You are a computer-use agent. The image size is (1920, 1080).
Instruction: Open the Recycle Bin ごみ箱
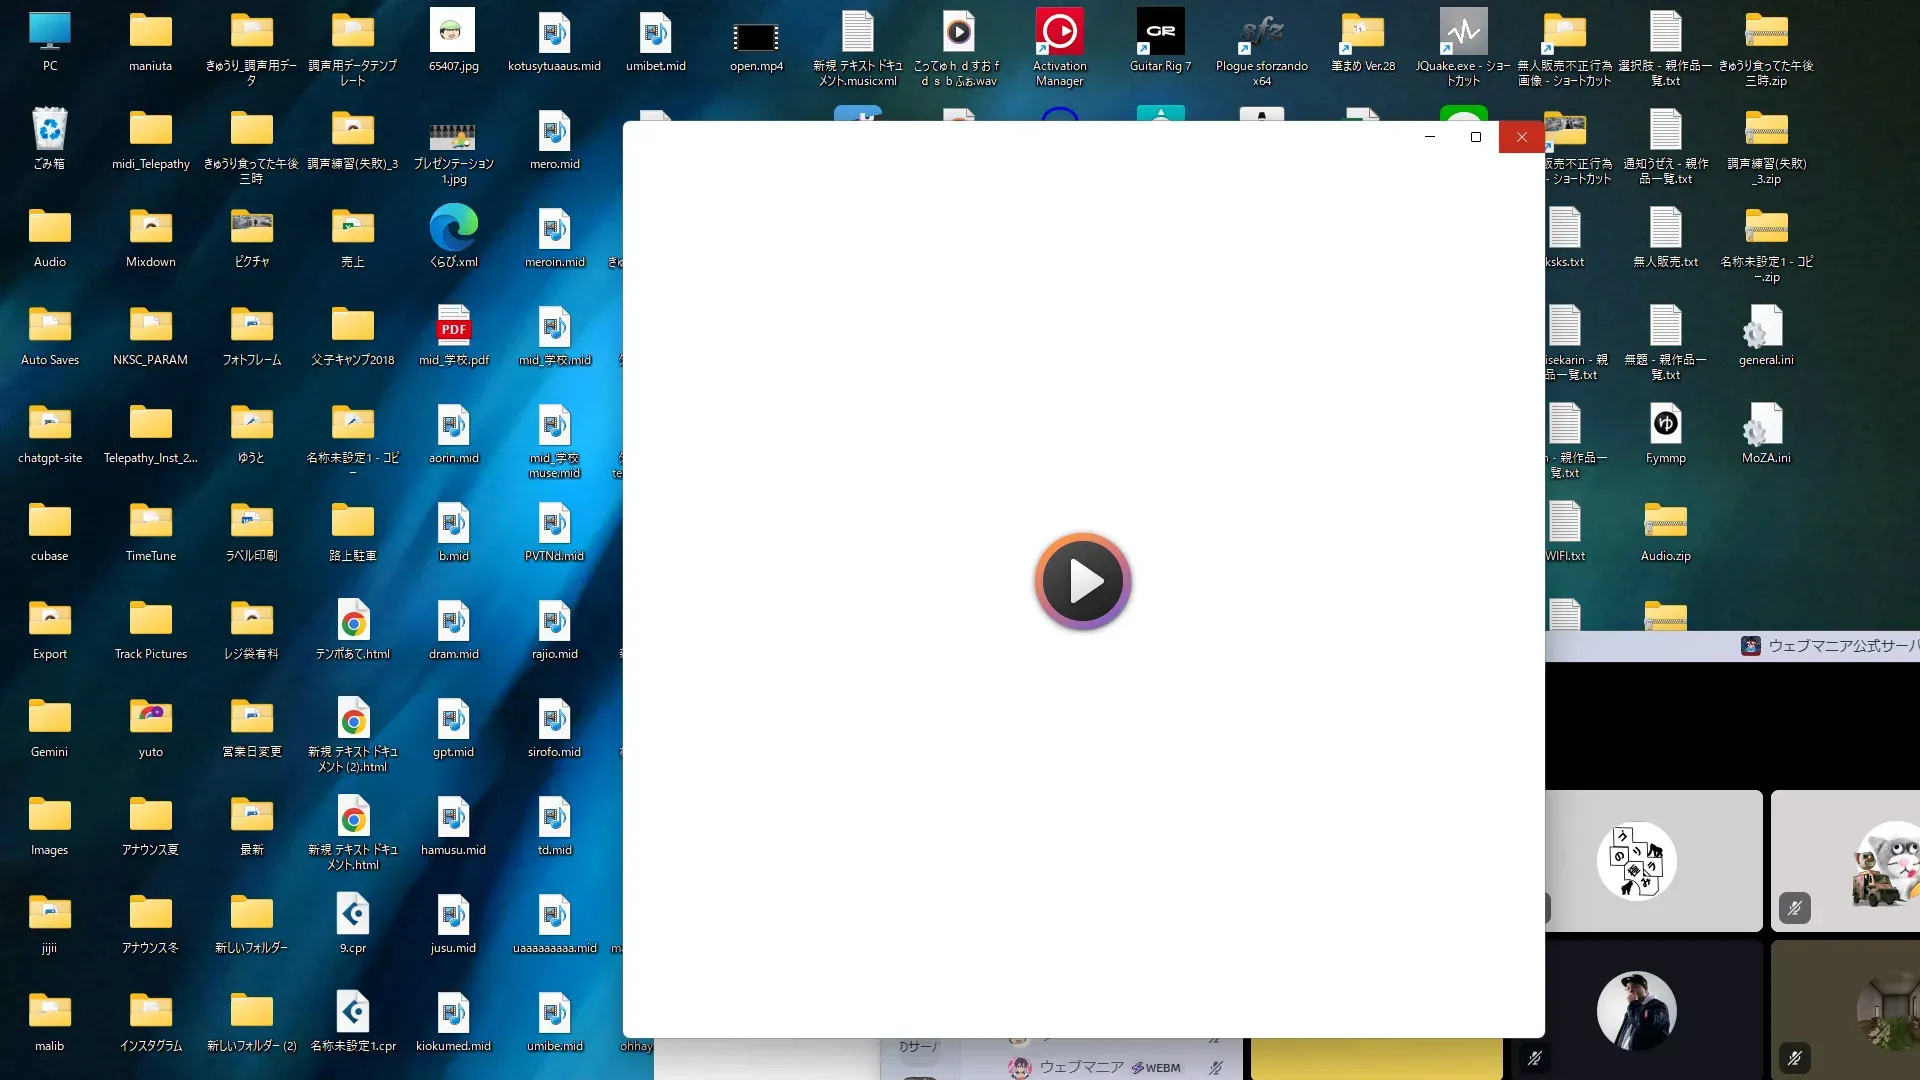pos(49,132)
